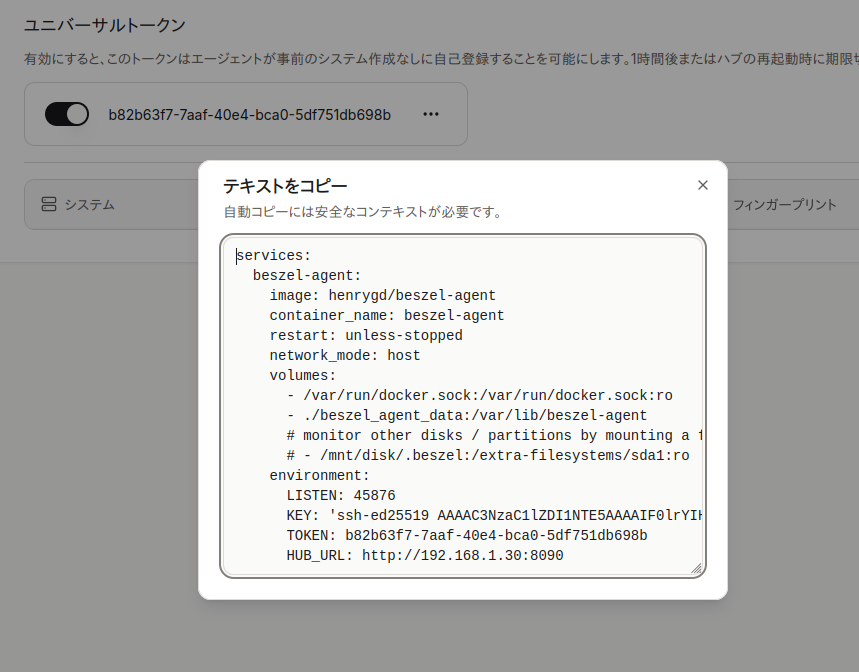Close the テキストをコピー dialog

click(702, 185)
